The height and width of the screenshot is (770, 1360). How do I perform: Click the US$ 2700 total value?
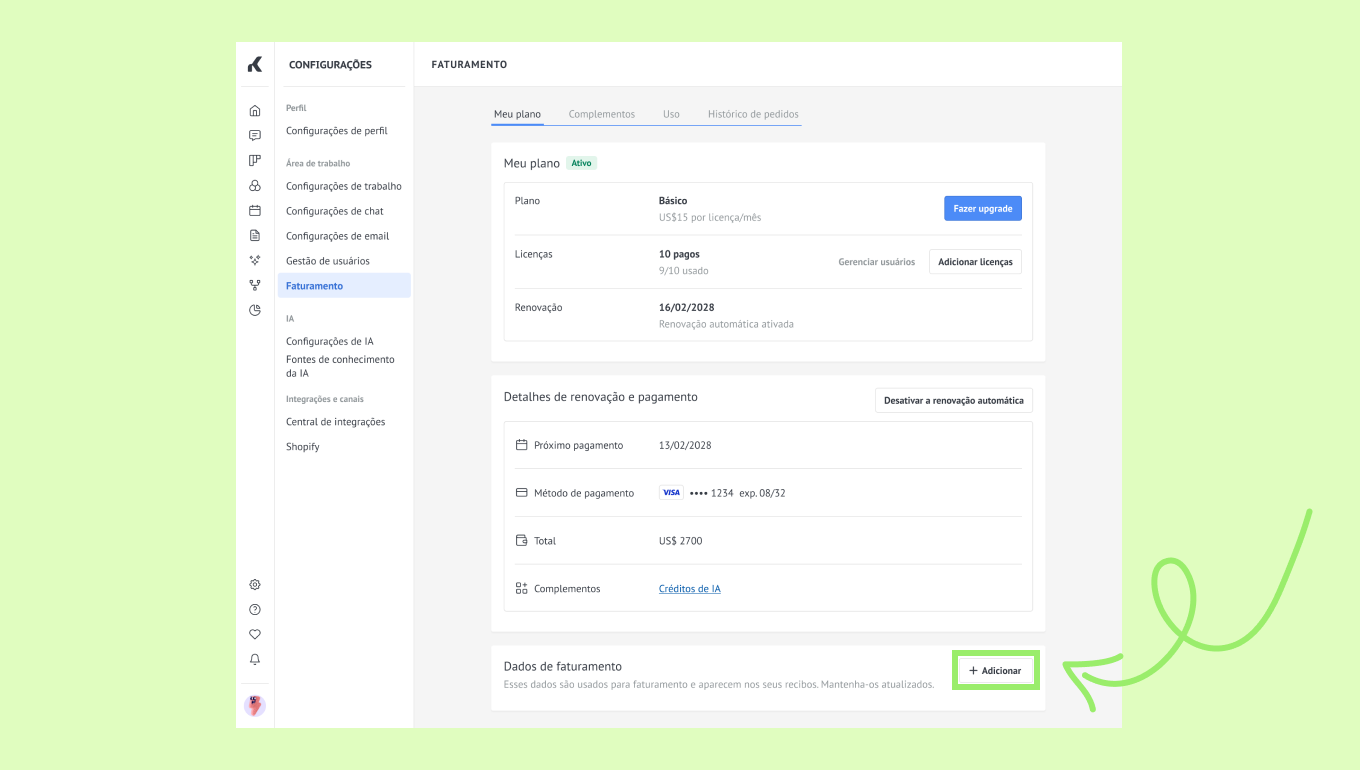681,541
